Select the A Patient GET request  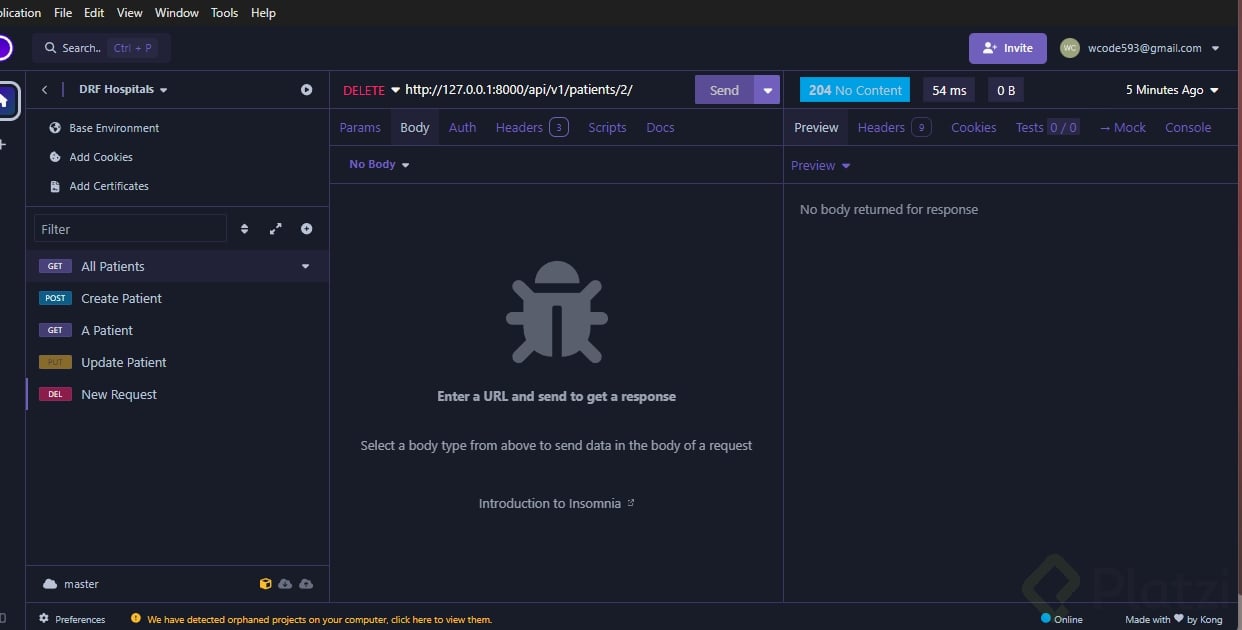pos(177,330)
